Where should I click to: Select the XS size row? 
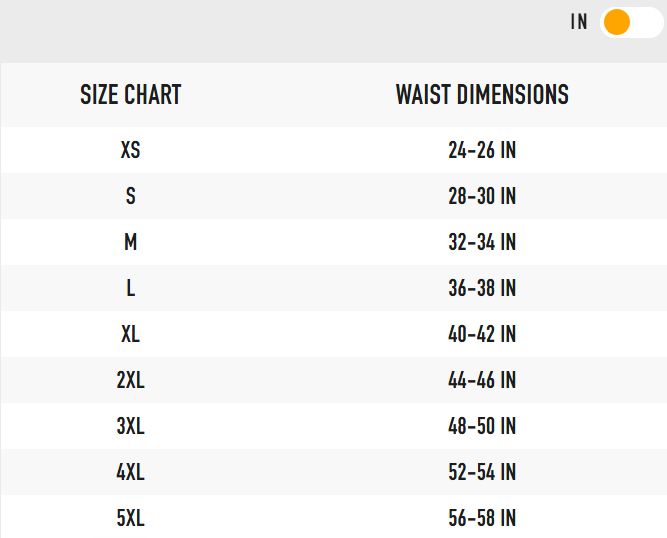pos(131,150)
